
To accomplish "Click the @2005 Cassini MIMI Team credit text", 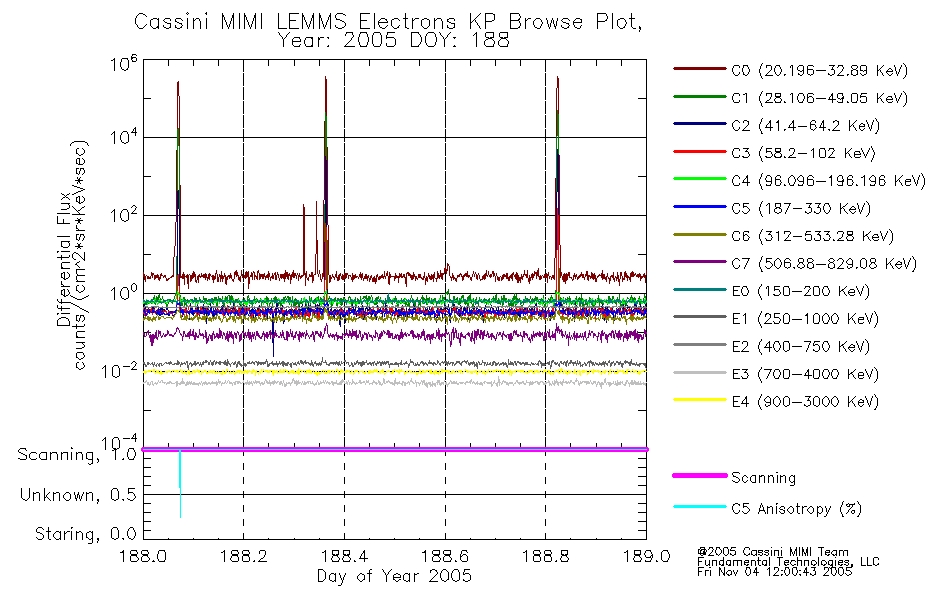I will (x=773, y=552).
